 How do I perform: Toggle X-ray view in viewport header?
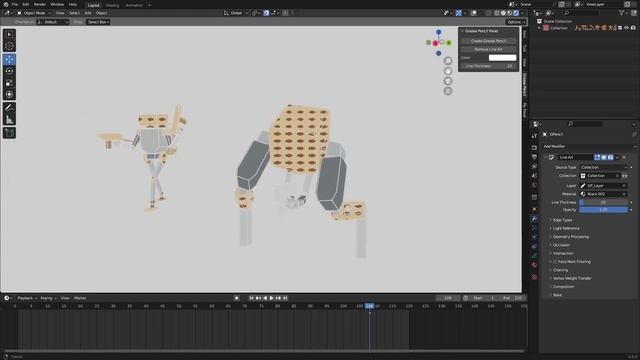tap(488, 13)
